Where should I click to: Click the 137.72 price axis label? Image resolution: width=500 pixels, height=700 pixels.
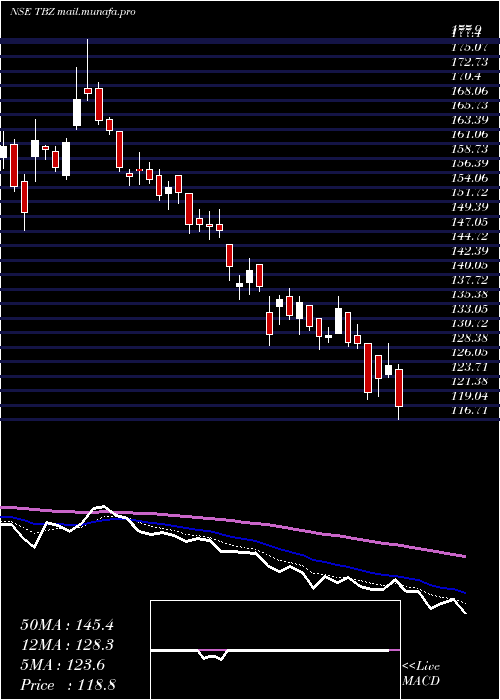tap(470, 279)
